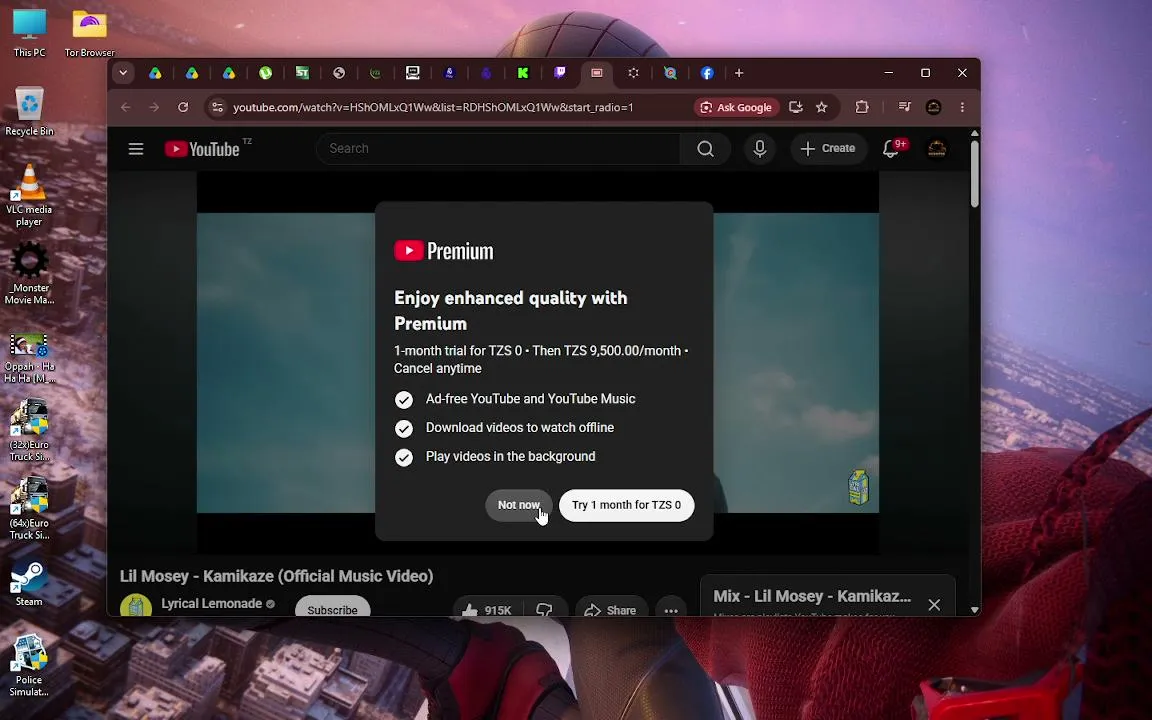Open Recycle Bin on the desktop

[x=29, y=111]
